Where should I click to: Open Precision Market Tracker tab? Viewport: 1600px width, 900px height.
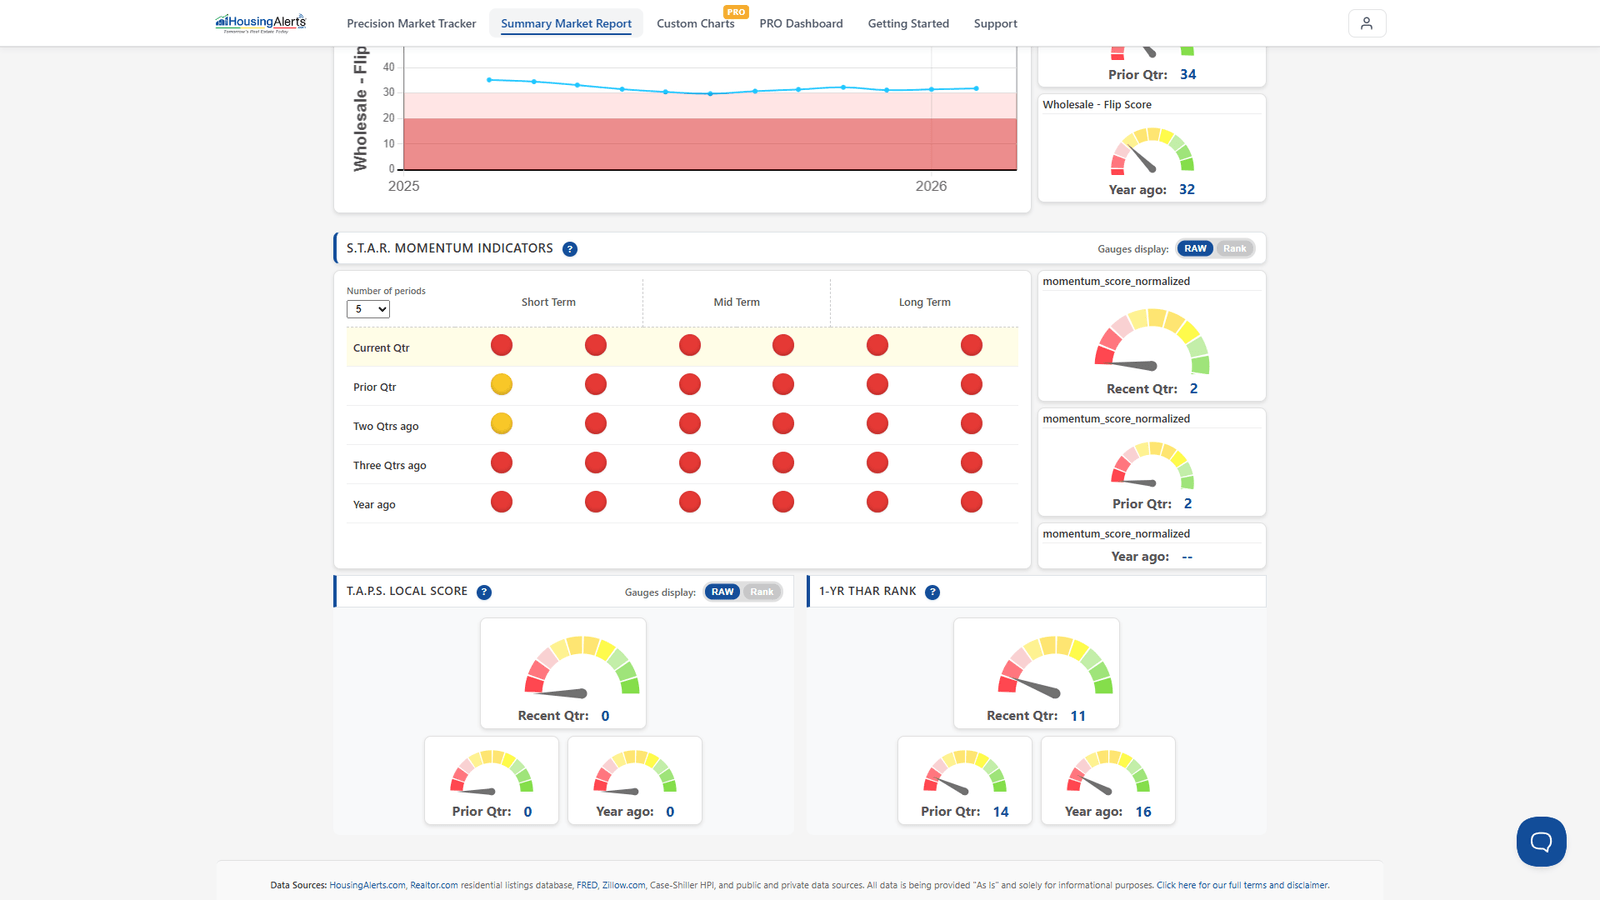pyautogui.click(x=411, y=24)
